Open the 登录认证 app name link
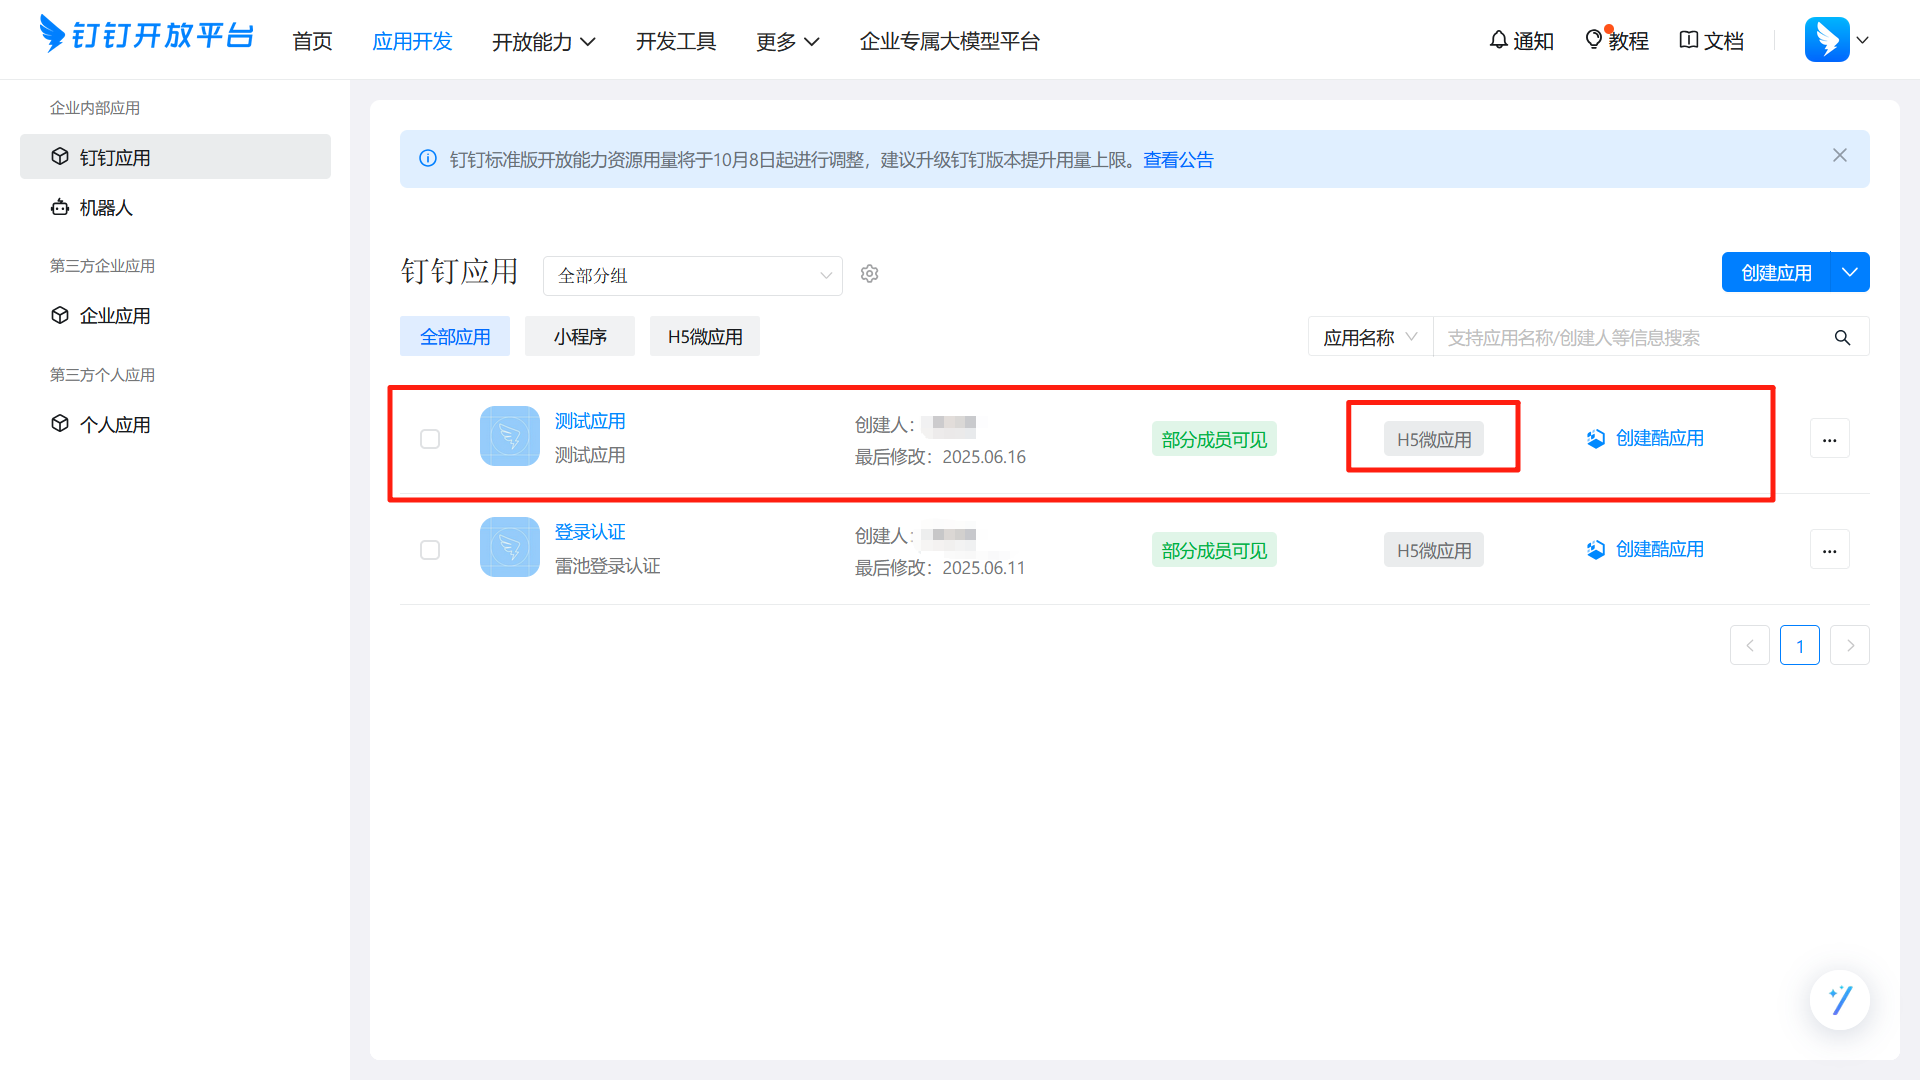This screenshot has width=1920, height=1080. (x=590, y=532)
